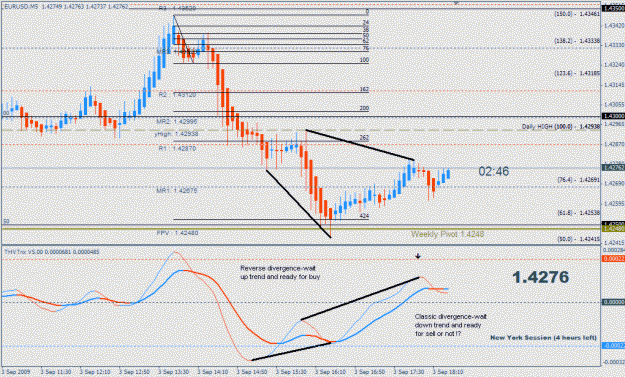Click the 3 Sep 13:30 time axis label
Viewport: 625px width, 377px height.
point(173,372)
